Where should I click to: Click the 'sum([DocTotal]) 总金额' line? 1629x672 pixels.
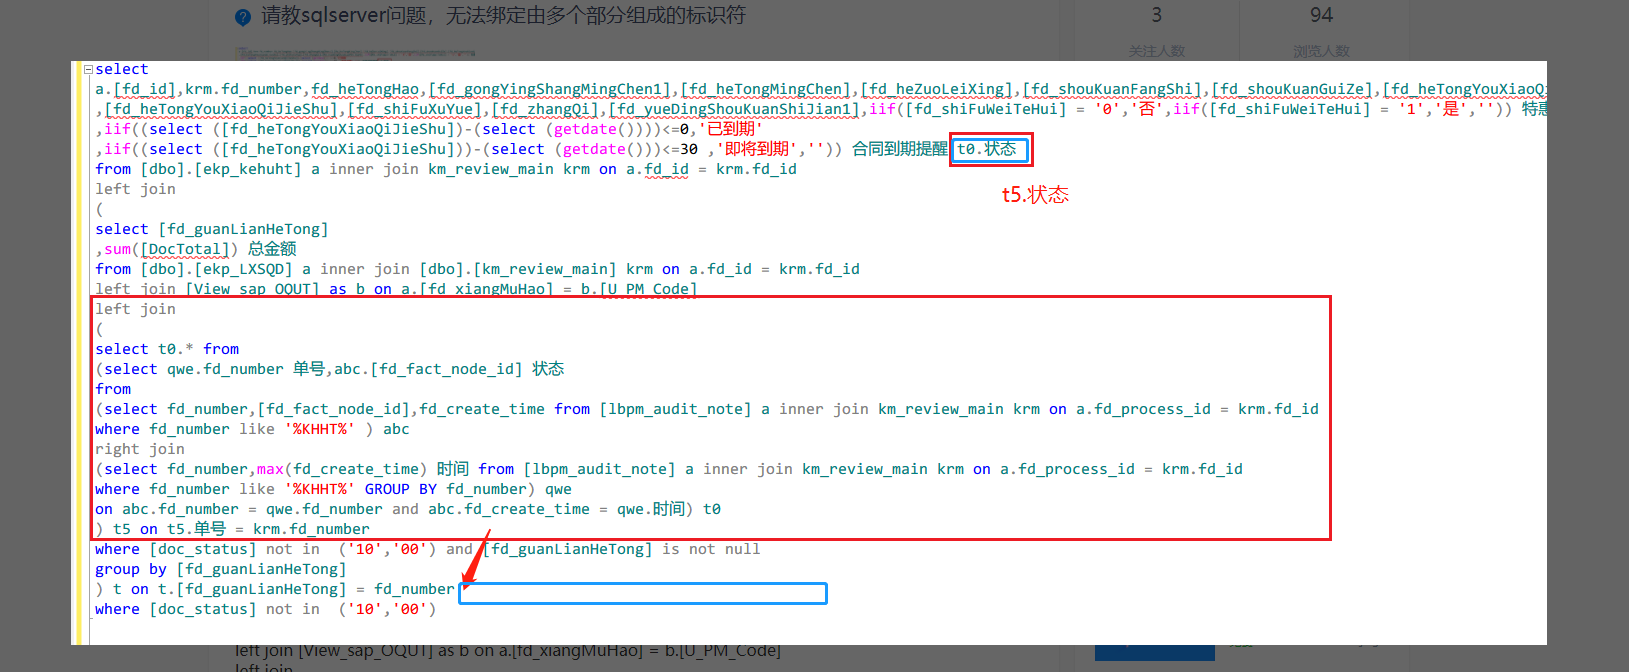[196, 249]
